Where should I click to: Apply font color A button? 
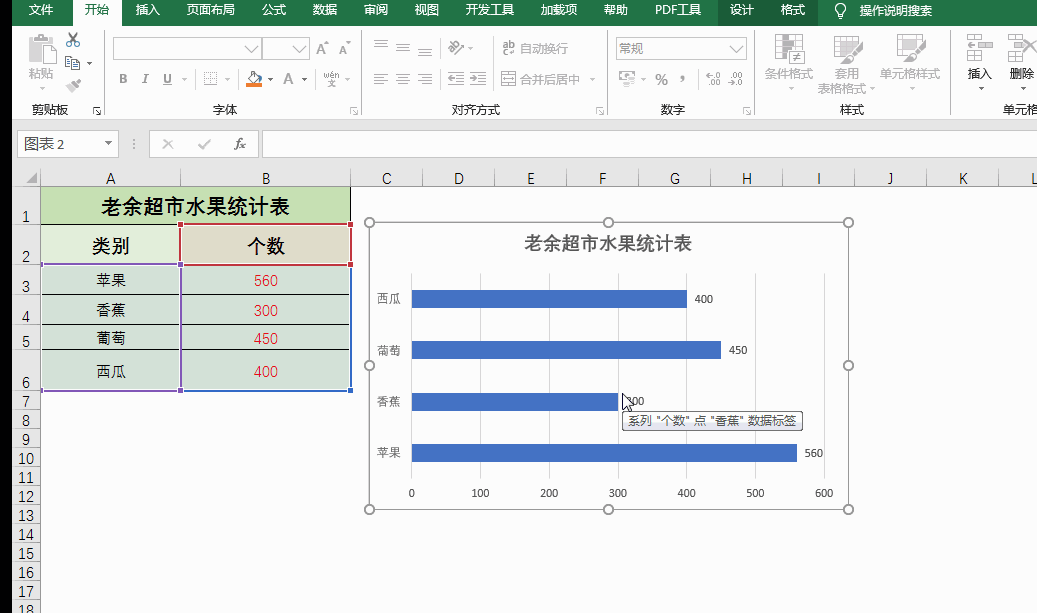288,79
